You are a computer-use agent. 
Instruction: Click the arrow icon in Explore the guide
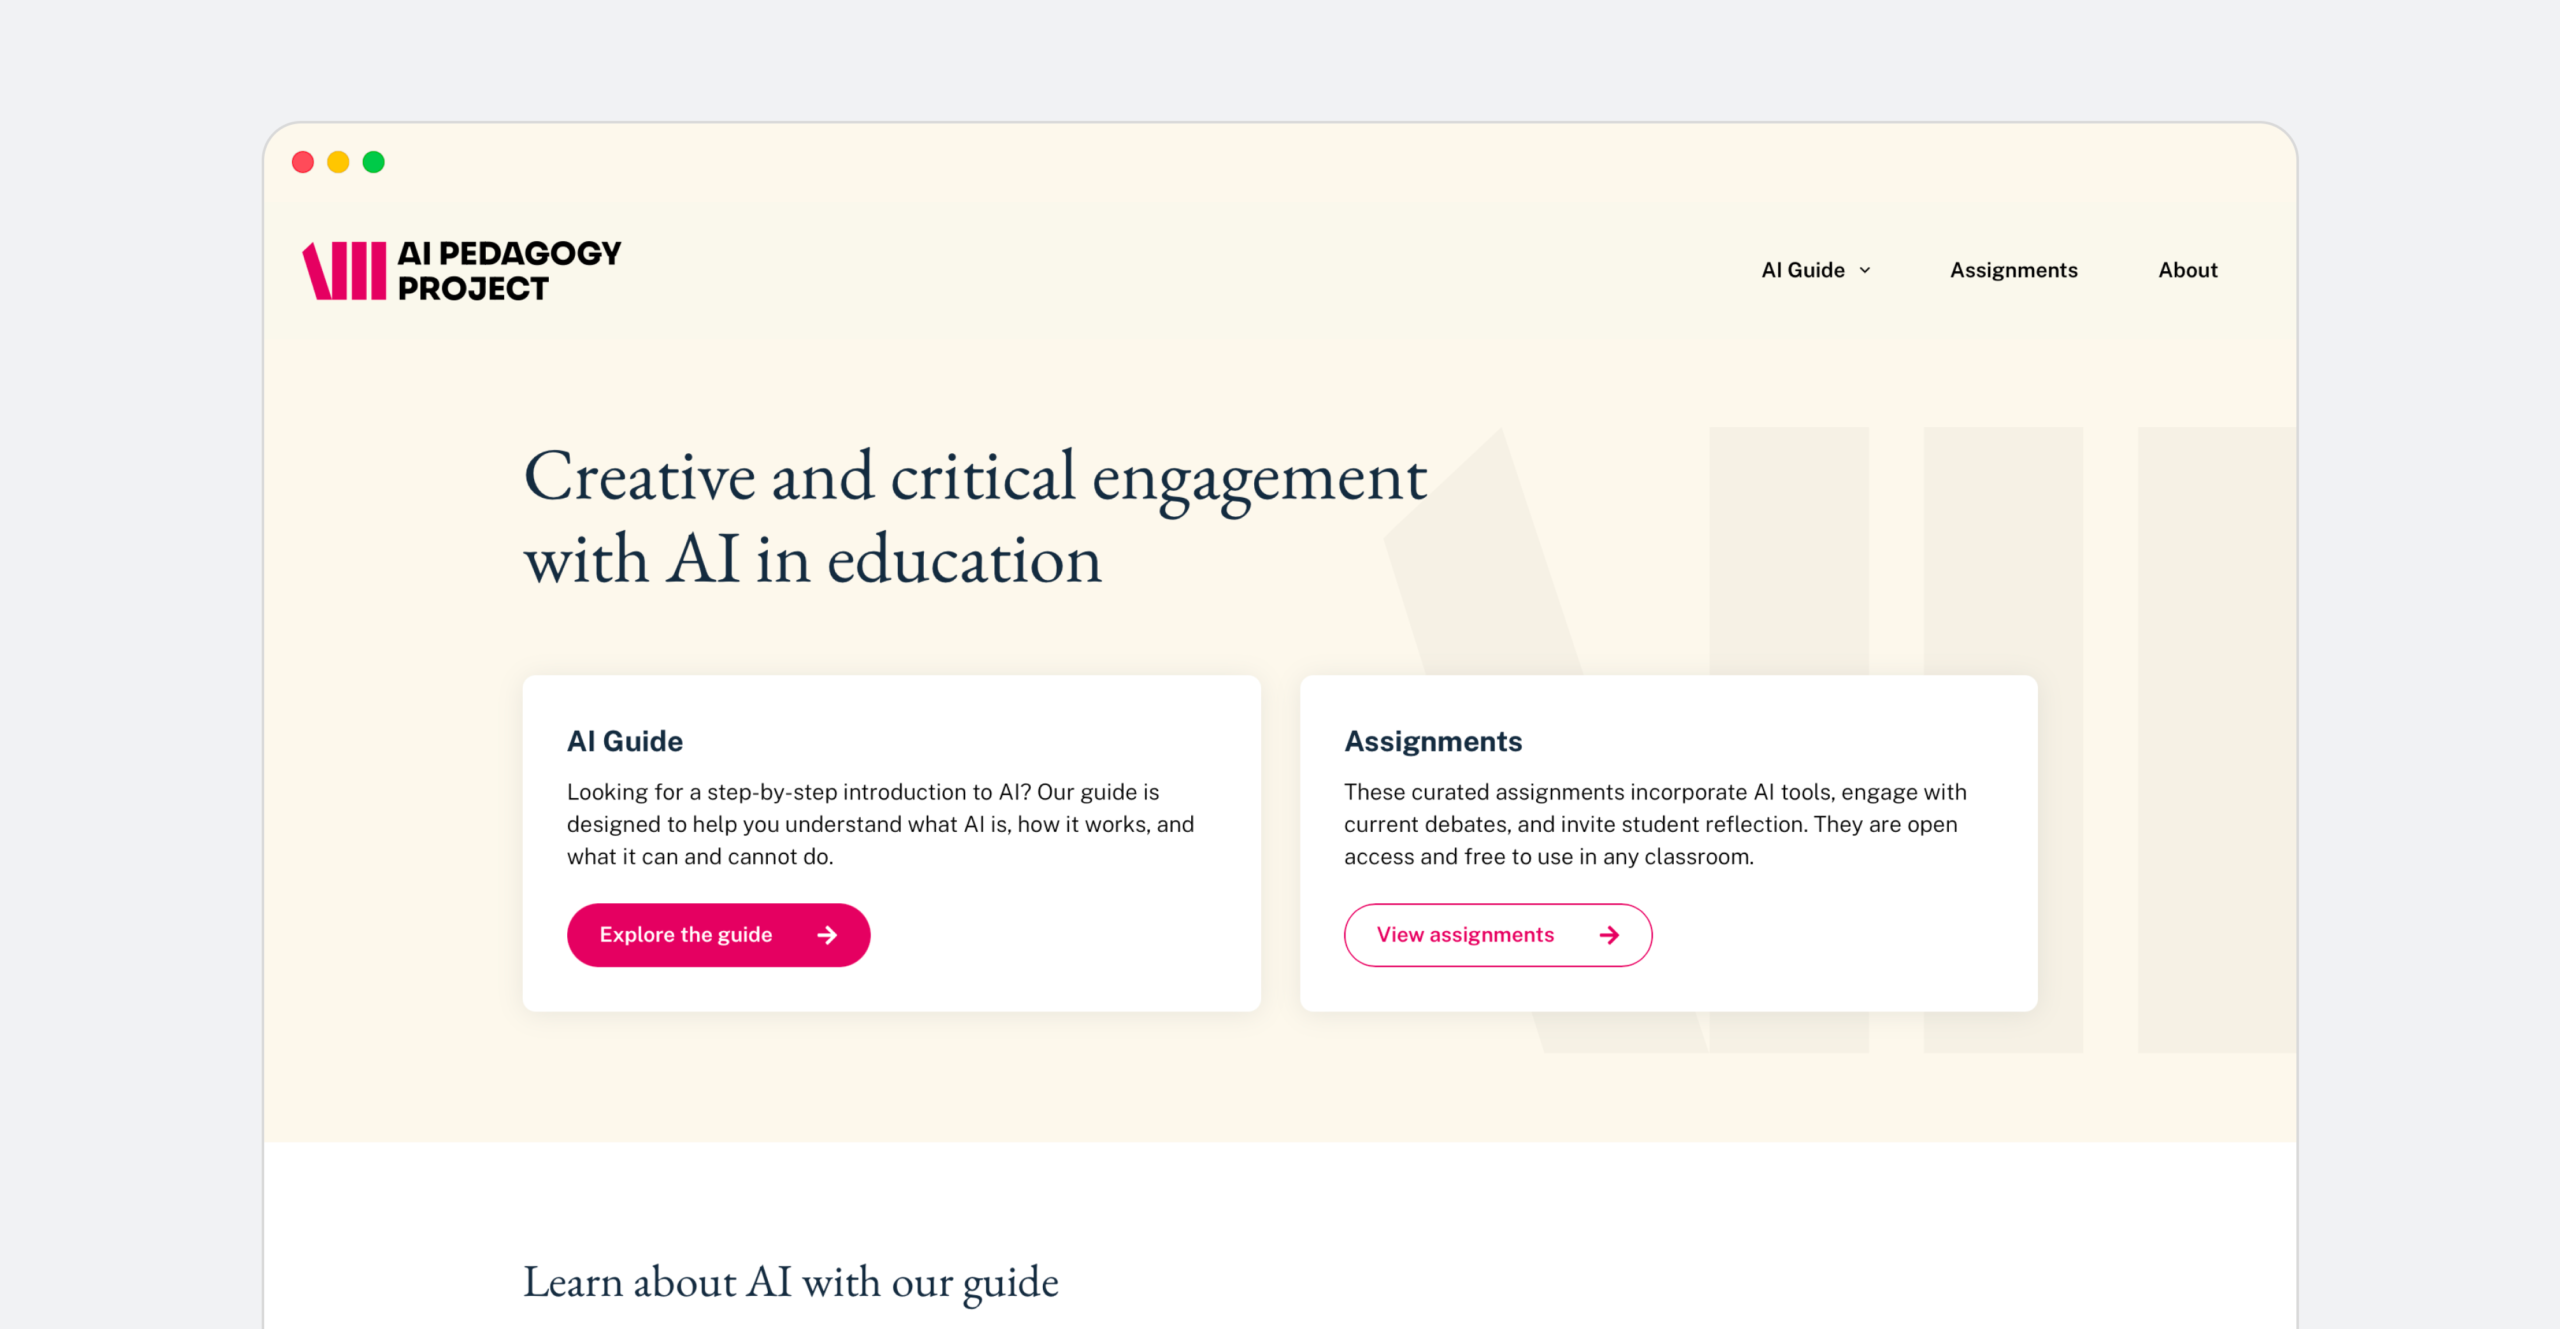click(827, 935)
